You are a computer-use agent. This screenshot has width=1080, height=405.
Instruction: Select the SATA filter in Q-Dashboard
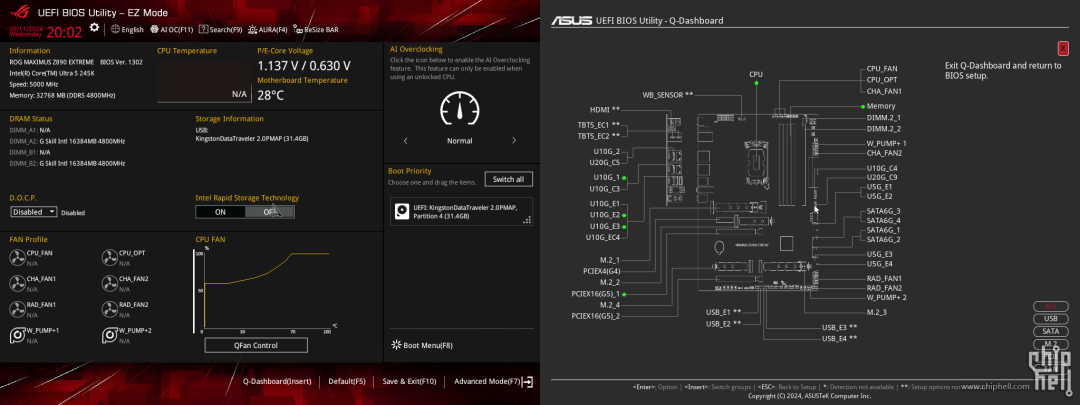coord(1051,331)
